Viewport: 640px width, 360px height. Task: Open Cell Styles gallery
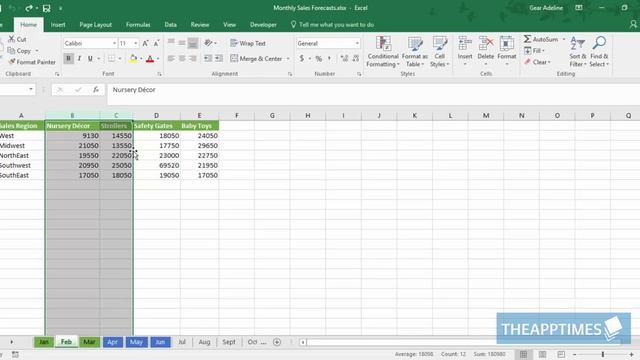[440, 52]
